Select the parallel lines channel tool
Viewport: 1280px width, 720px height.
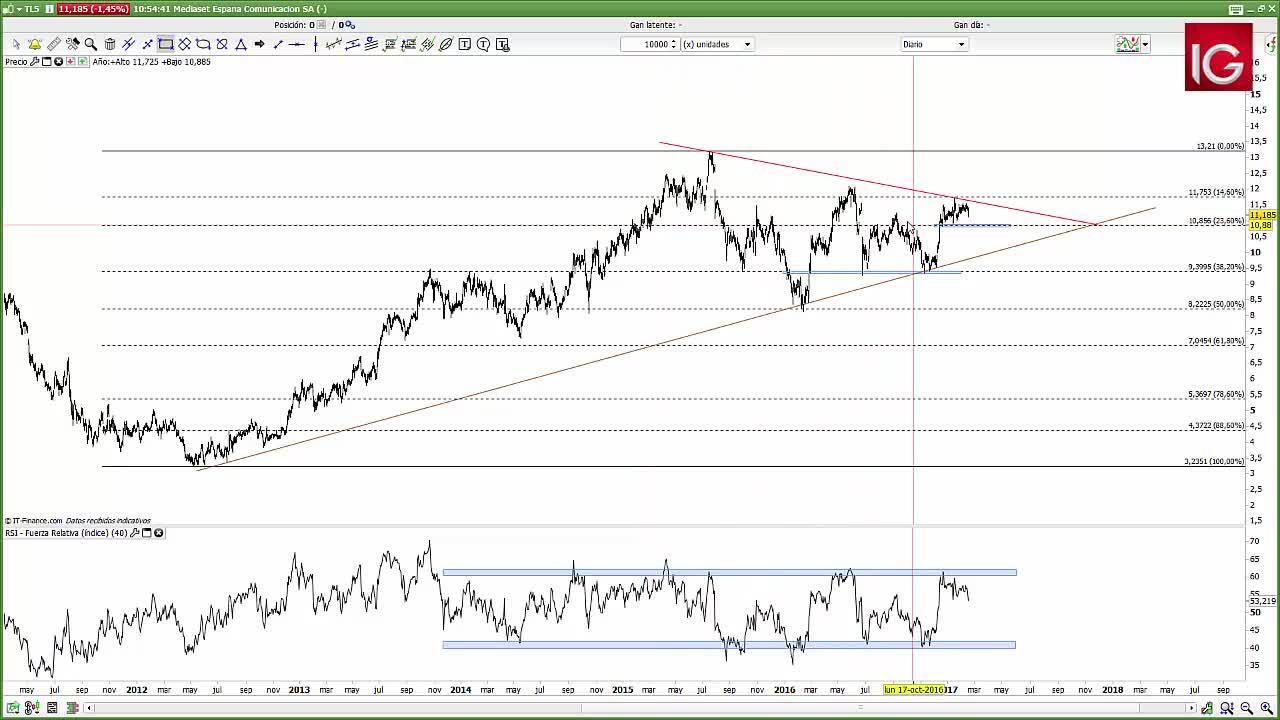[x=128, y=44]
